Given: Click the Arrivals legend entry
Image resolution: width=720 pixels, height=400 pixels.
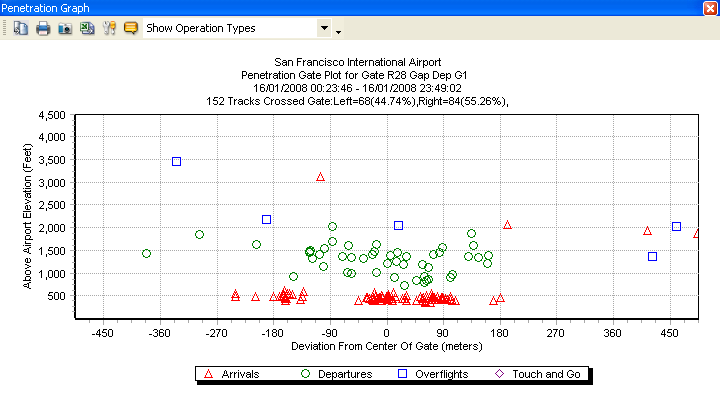Looking at the screenshot, I should [x=232, y=374].
